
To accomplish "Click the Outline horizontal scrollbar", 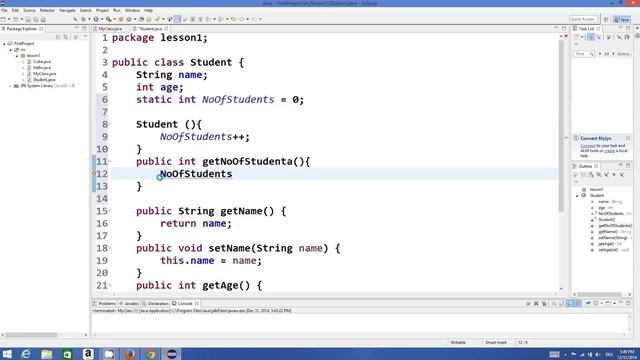I will (599, 294).
